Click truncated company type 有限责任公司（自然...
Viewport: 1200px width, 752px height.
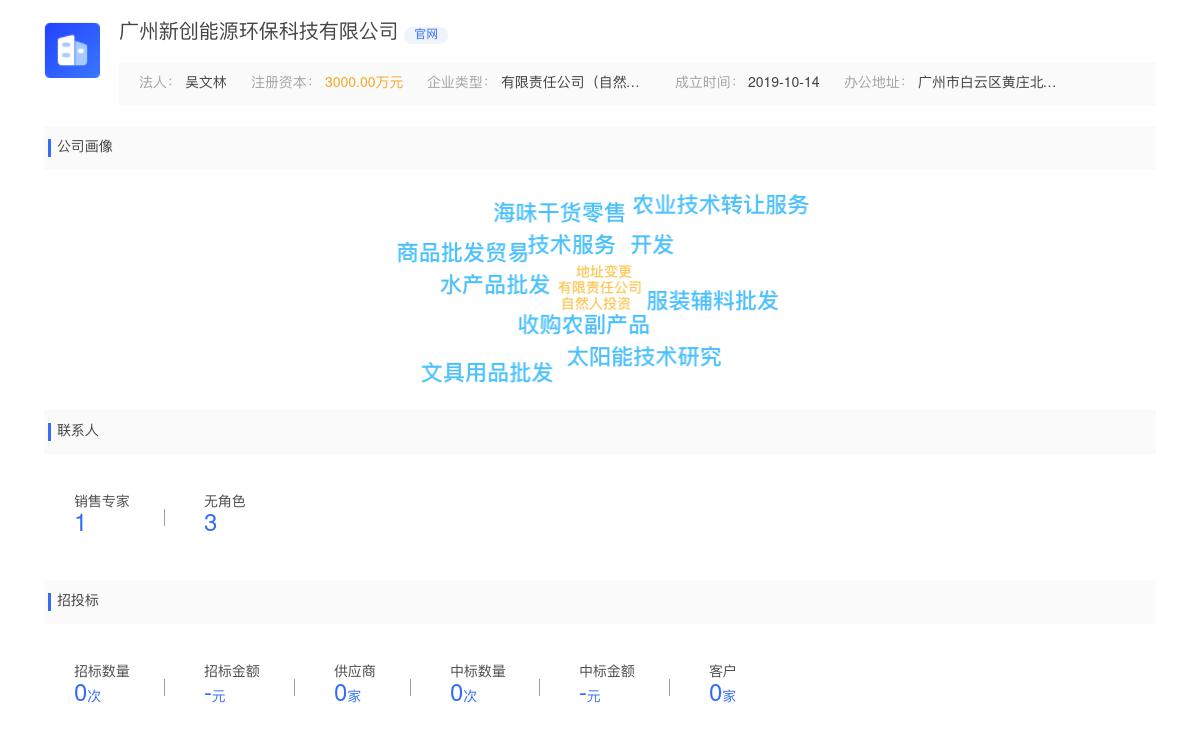point(570,83)
